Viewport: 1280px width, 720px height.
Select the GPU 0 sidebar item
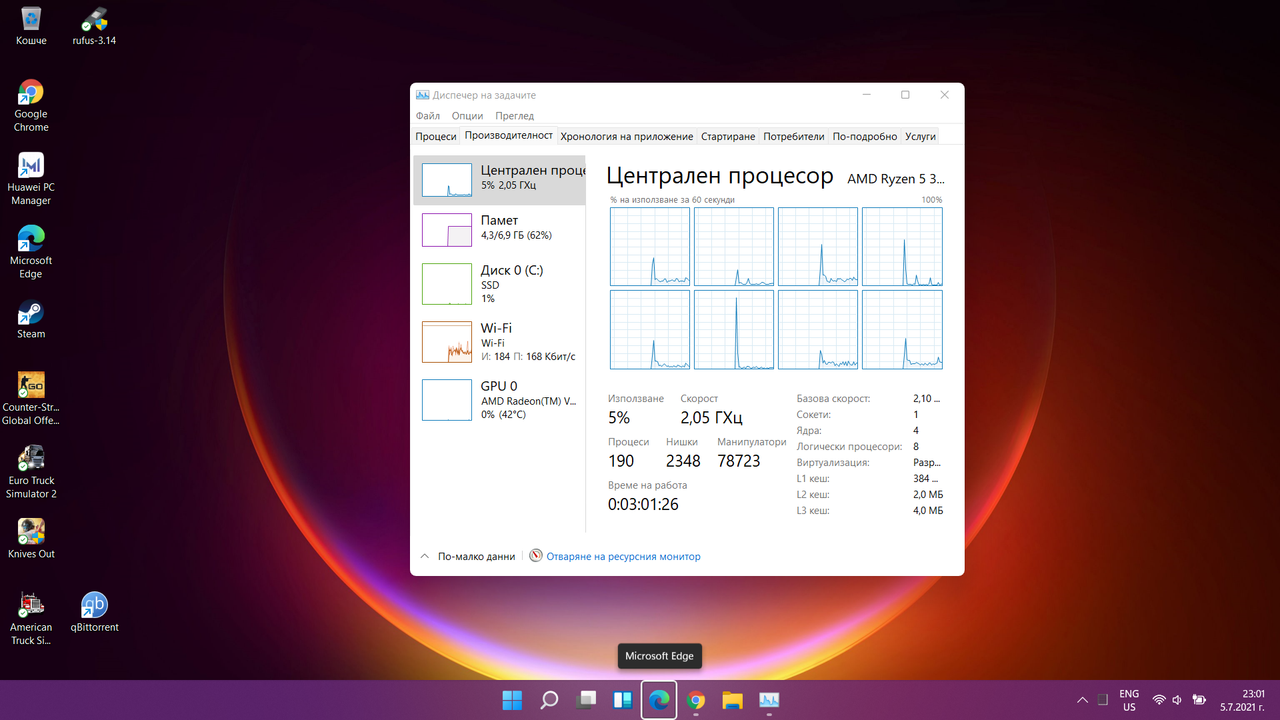click(x=500, y=400)
